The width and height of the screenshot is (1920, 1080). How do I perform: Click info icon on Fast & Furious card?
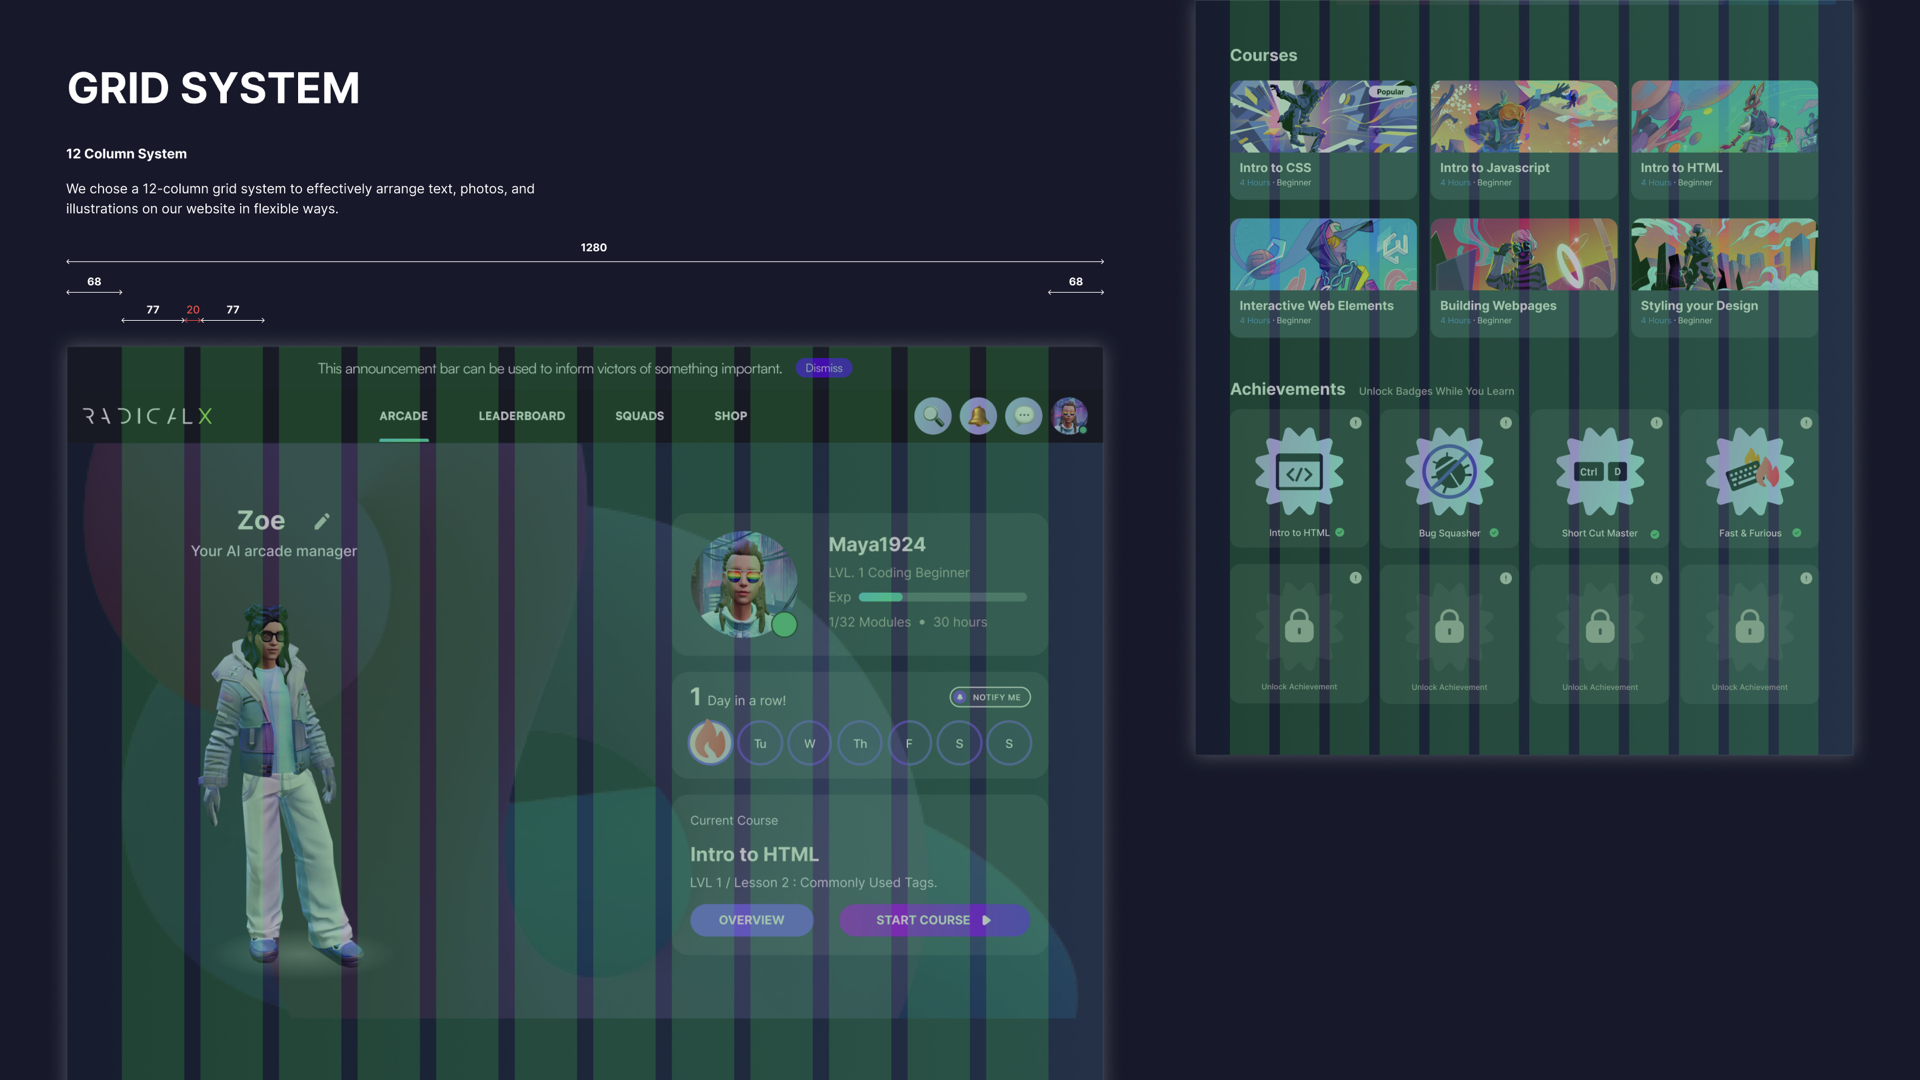[x=1806, y=423]
